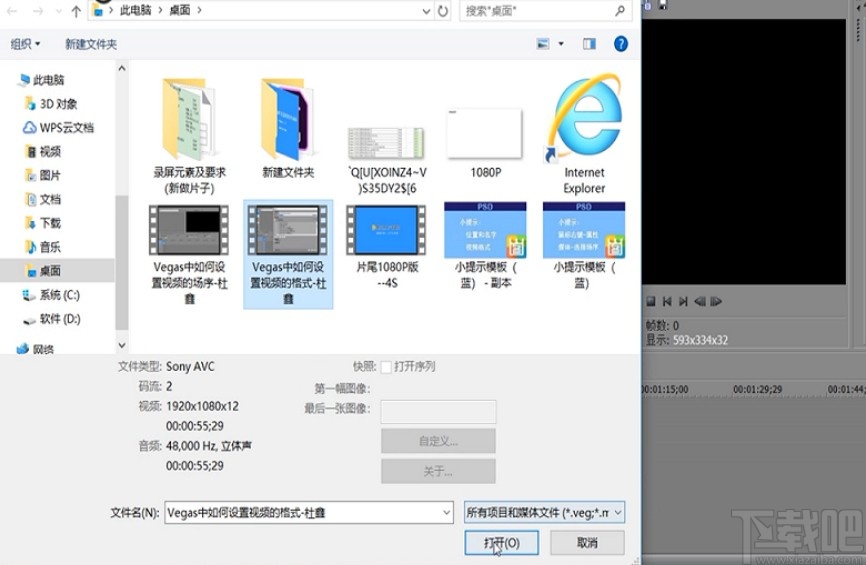The image size is (866, 565).
Task: Select 片尾1080P版--4S video file
Action: tap(387, 246)
